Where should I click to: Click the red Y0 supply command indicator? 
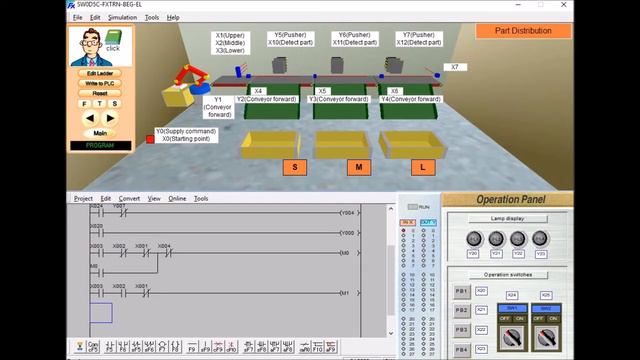click(x=150, y=139)
